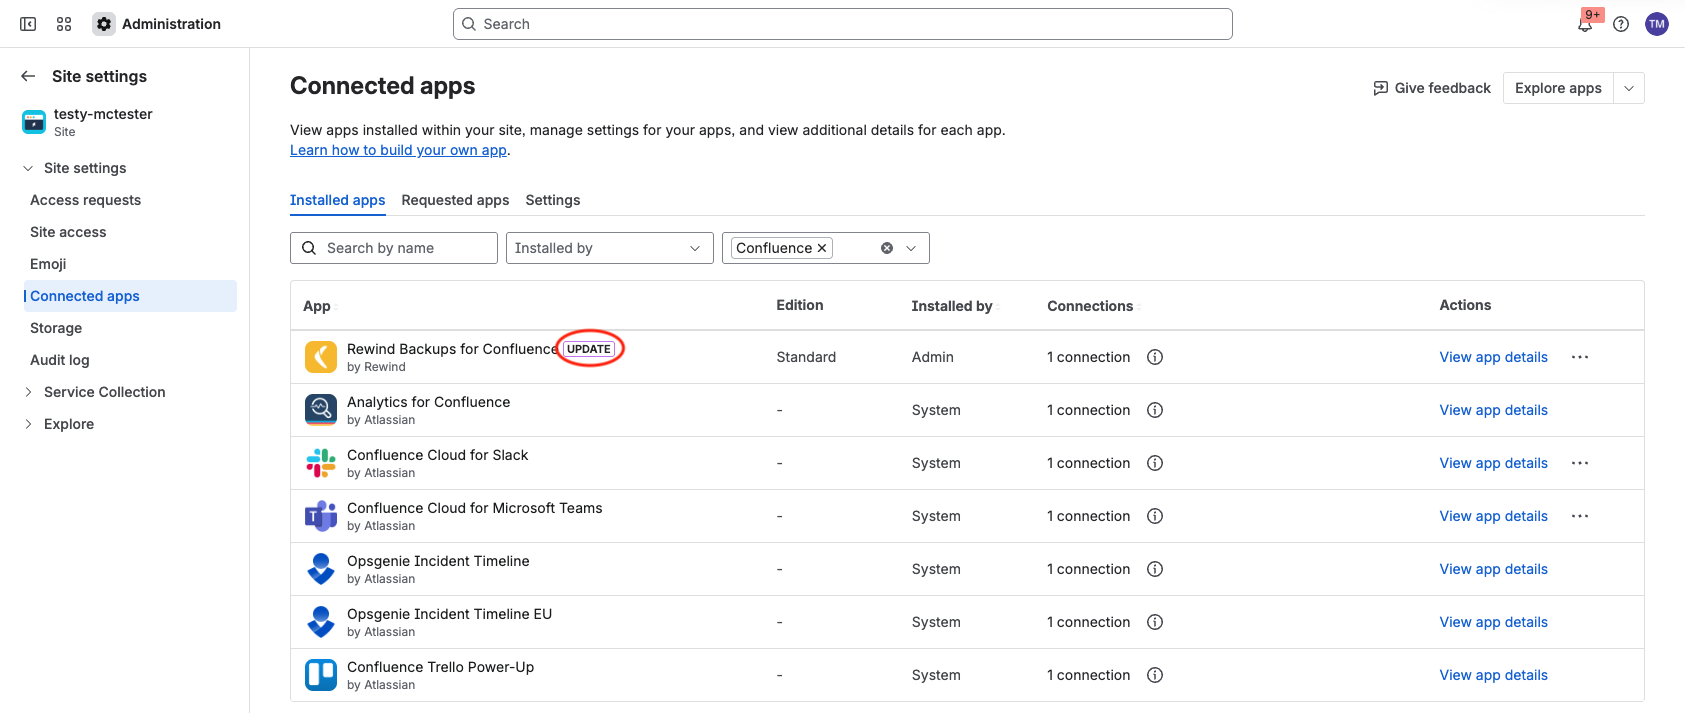View app details for Opsgenie Incident Timeline
The height and width of the screenshot is (713, 1685).
1493,569
